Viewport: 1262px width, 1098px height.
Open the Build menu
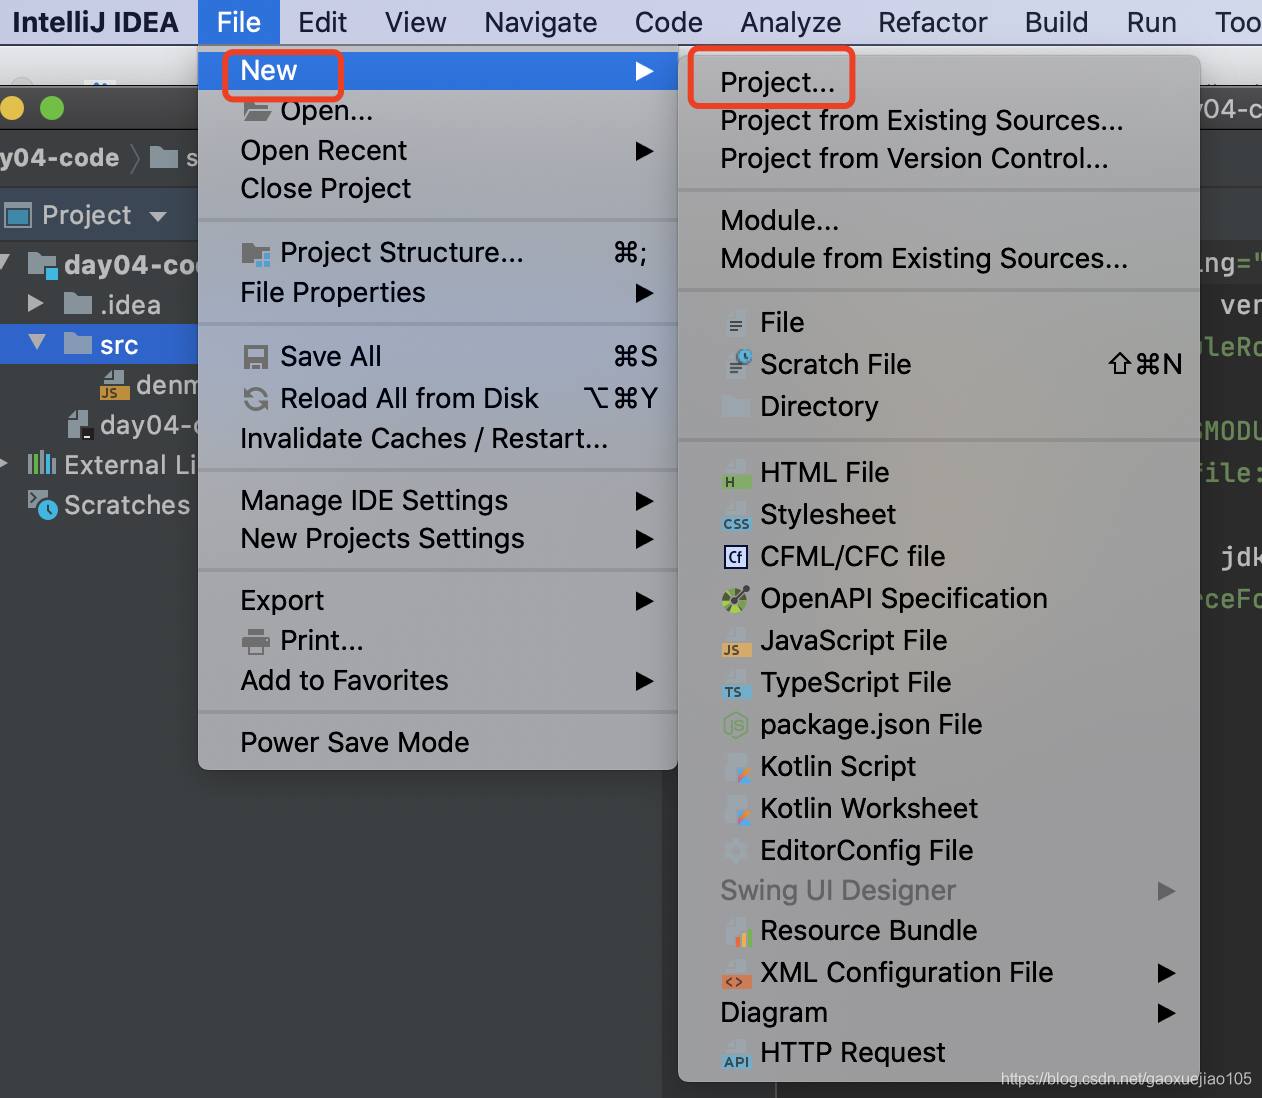pos(1057,22)
